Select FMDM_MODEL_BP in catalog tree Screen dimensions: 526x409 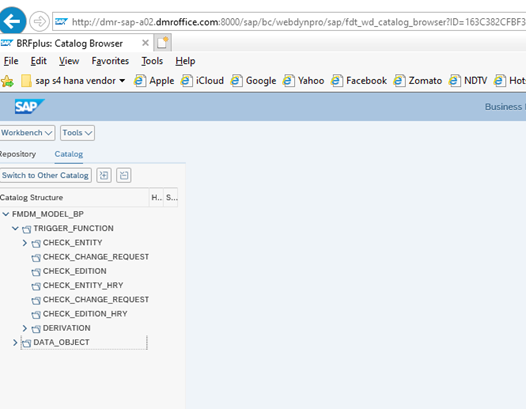click(48, 214)
